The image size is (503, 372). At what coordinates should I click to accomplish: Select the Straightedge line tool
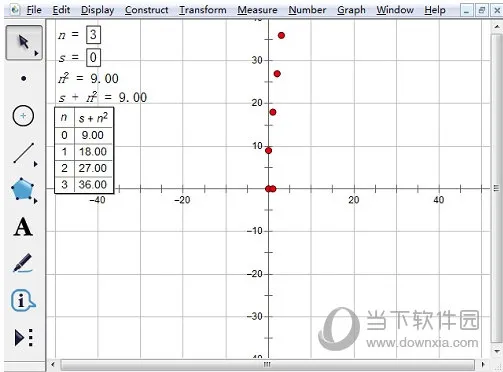23,153
